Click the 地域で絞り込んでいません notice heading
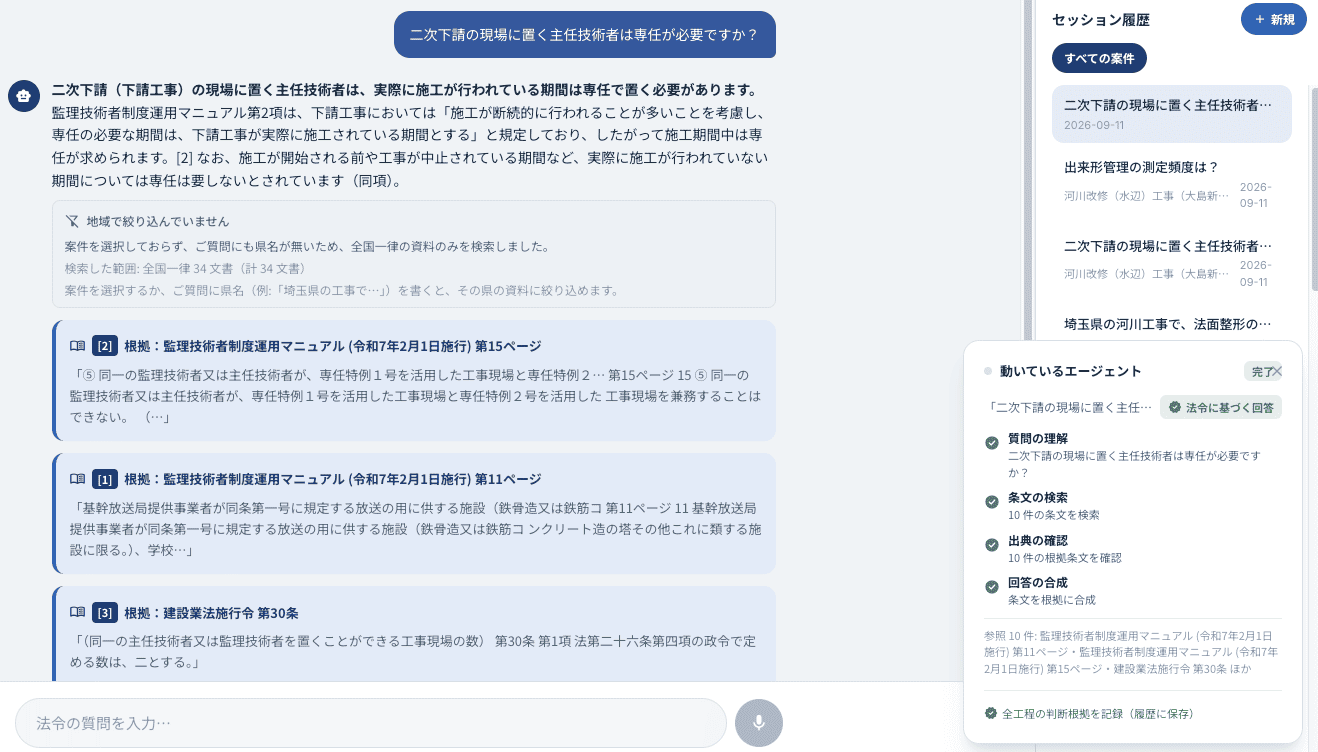Viewport: 1318px width, 752px height. point(158,221)
